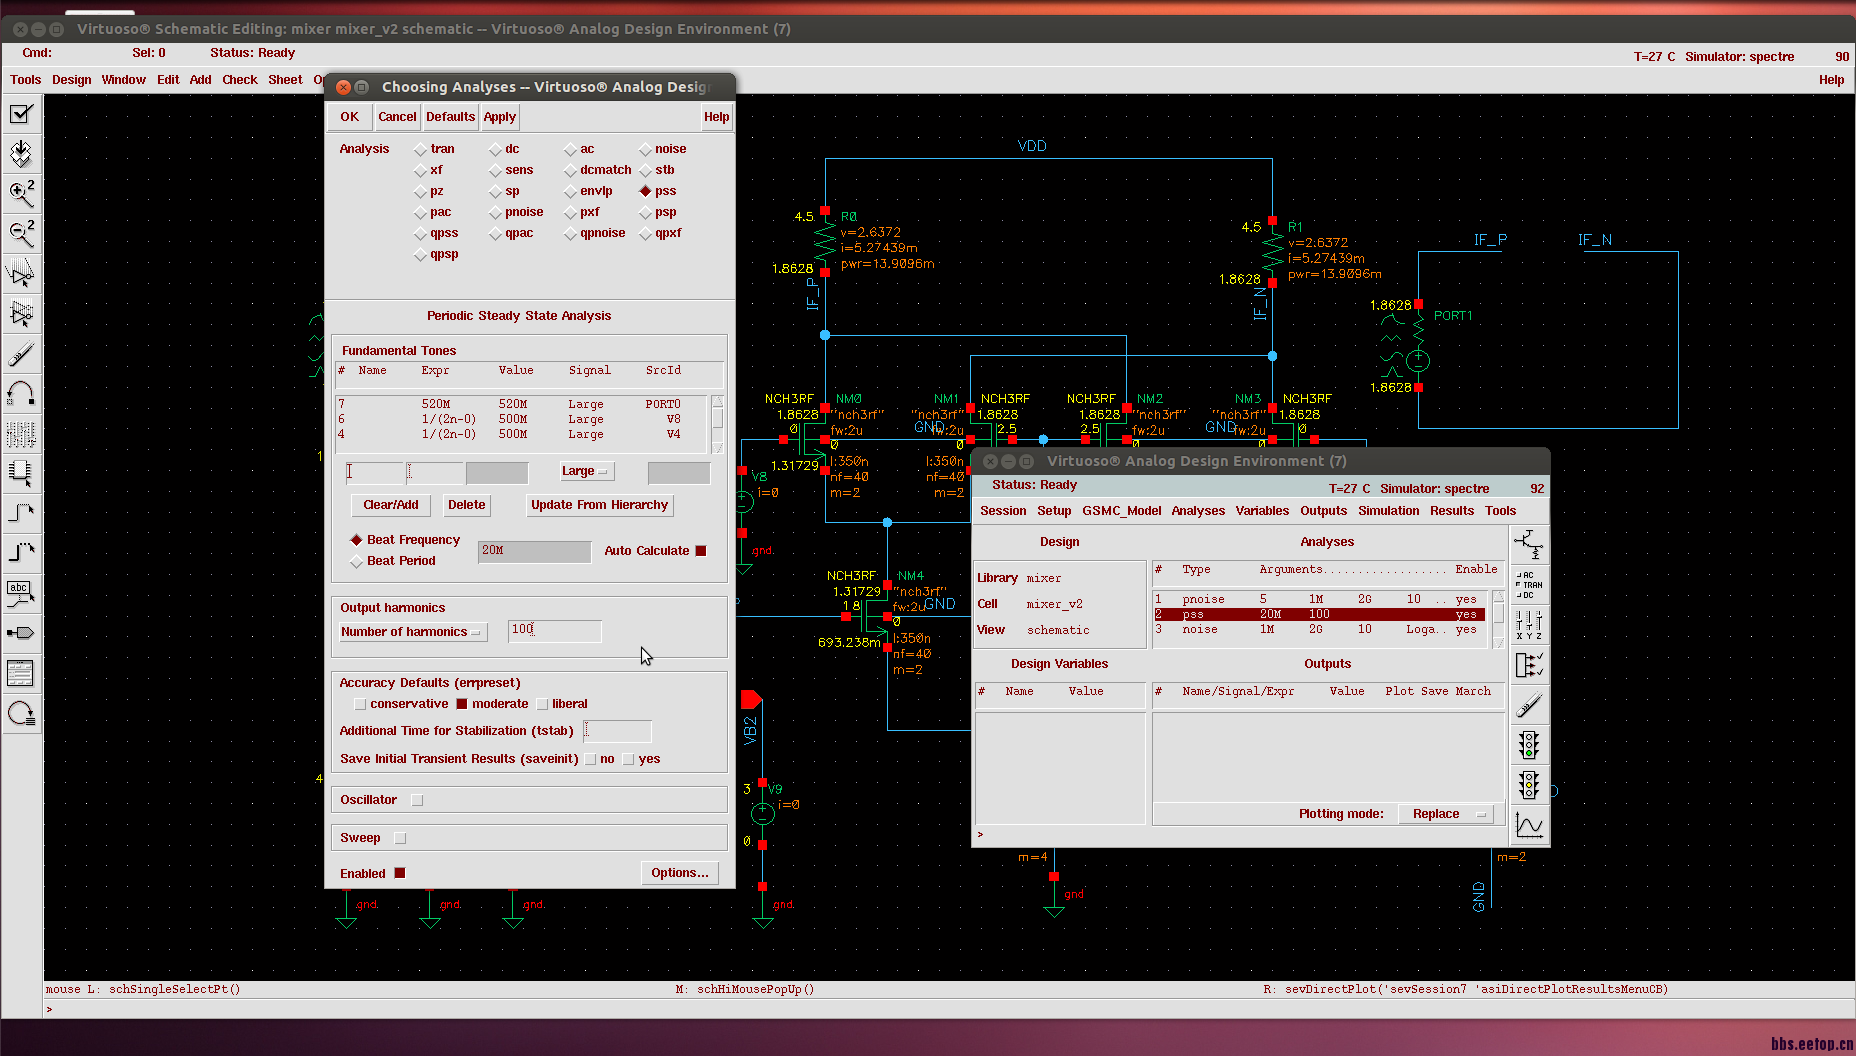
Task: Select the tran analysis radio button
Action: pyautogui.click(x=421, y=150)
